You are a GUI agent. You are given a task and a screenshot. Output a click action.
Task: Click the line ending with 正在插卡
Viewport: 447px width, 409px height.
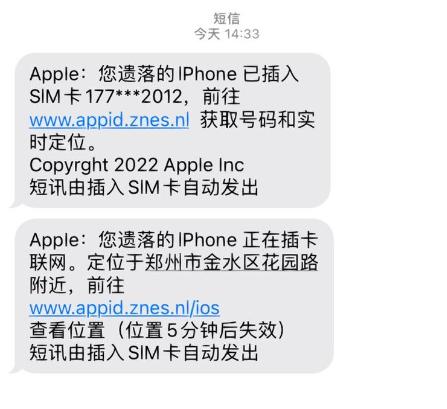click(173, 240)
